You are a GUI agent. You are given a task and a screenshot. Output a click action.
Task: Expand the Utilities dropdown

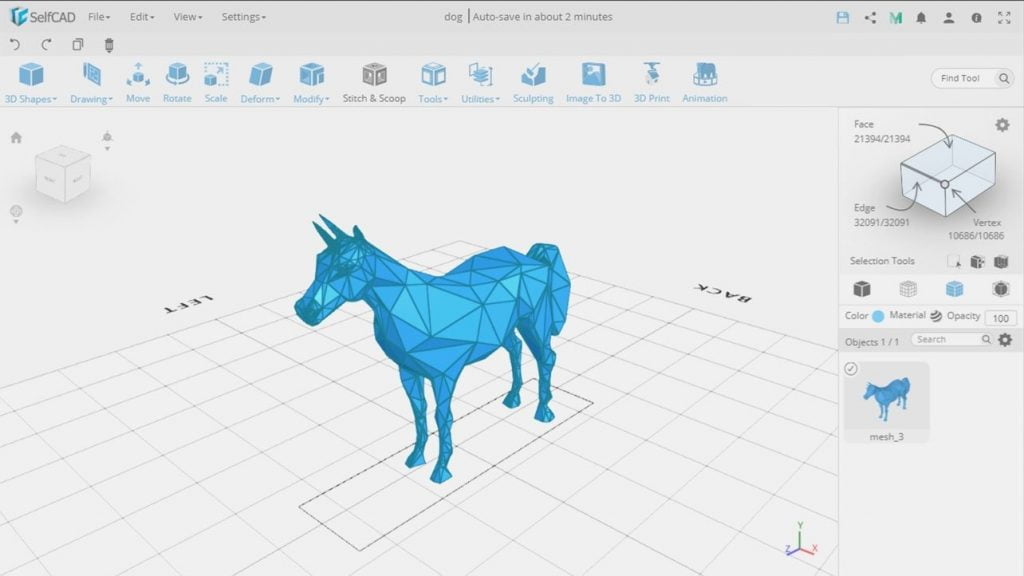[480, 83]
